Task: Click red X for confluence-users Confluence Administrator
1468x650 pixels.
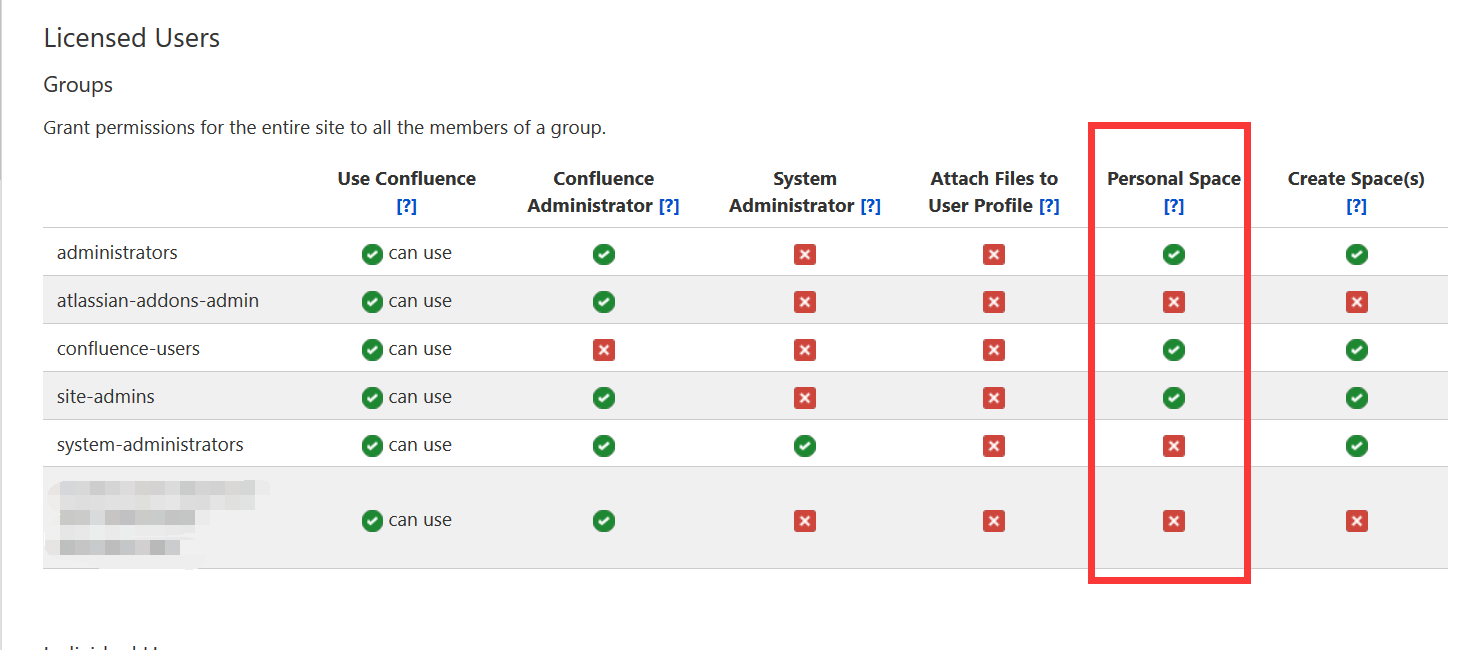Action: click(x=604, y=350)
